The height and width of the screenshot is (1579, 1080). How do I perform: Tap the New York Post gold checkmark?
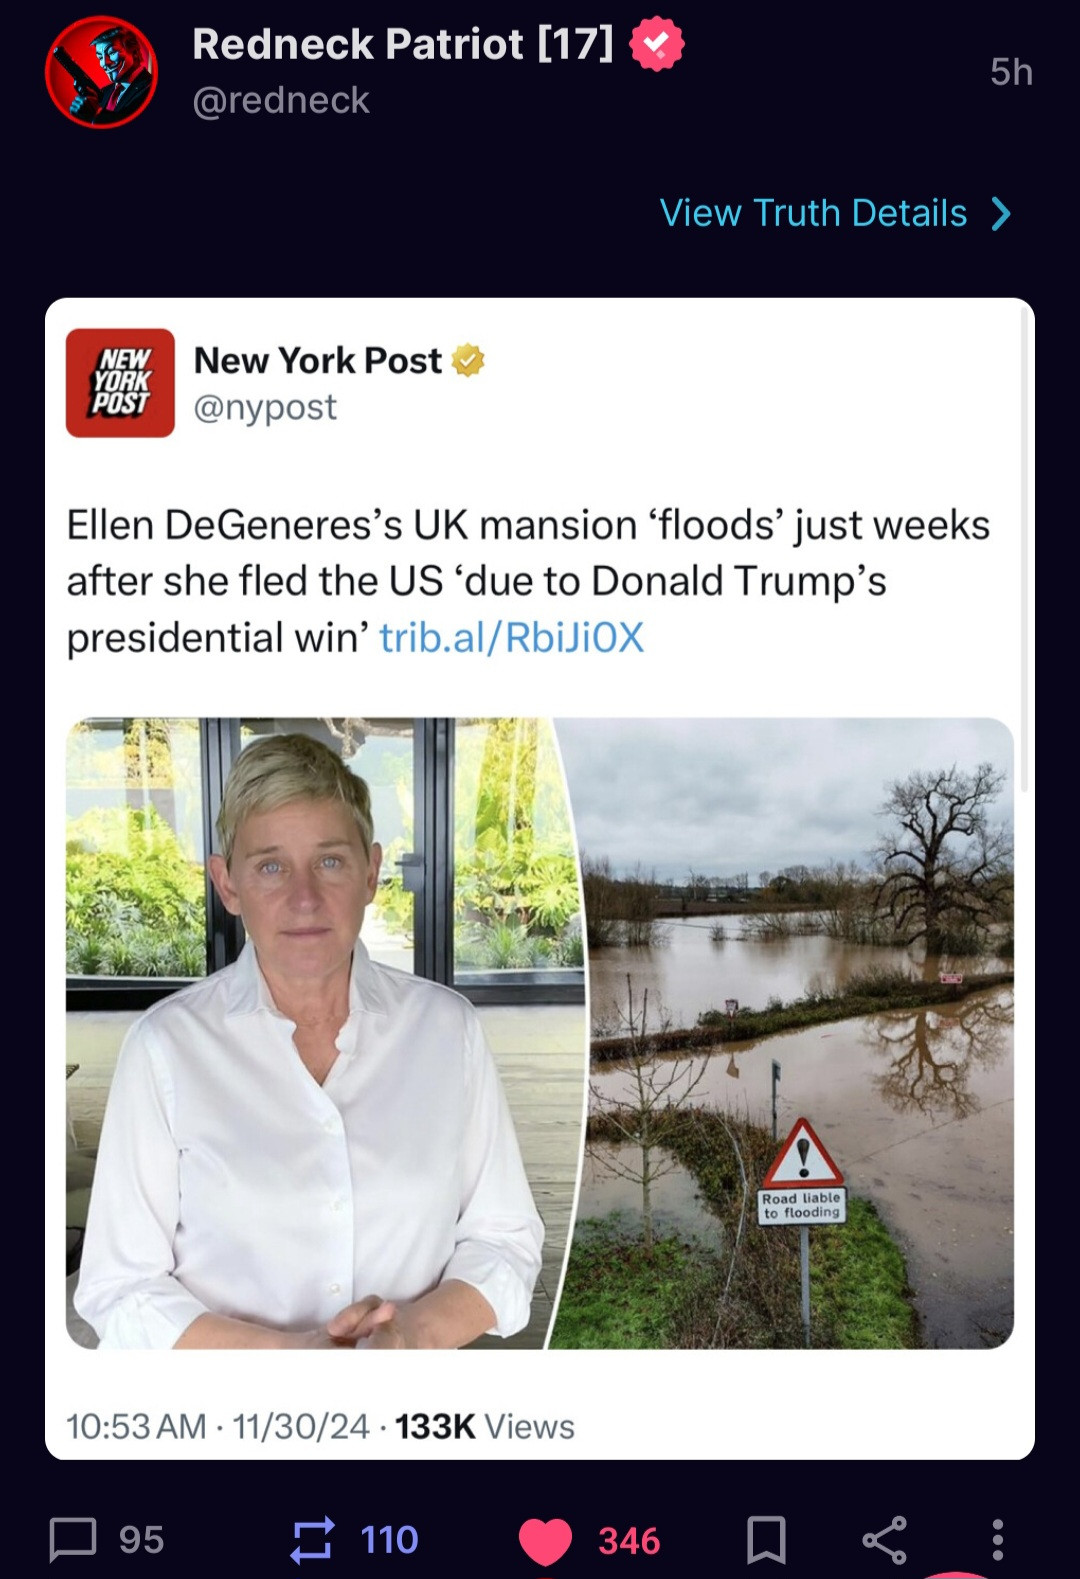point(468,360)
